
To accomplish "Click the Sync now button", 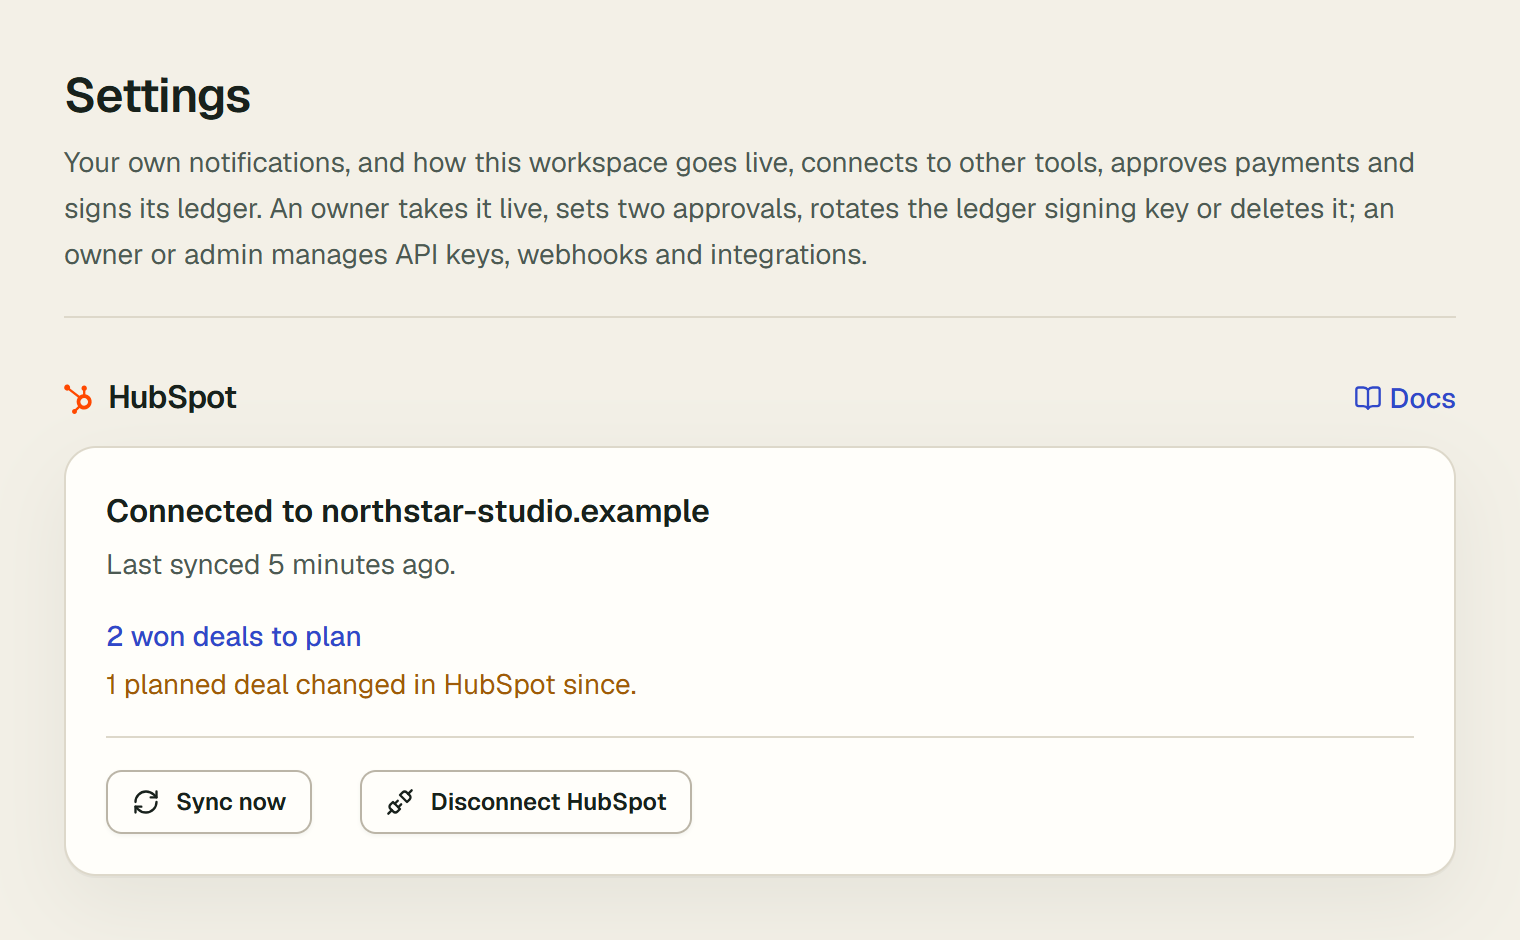I will pyautogui.click(x=209, y=802).
